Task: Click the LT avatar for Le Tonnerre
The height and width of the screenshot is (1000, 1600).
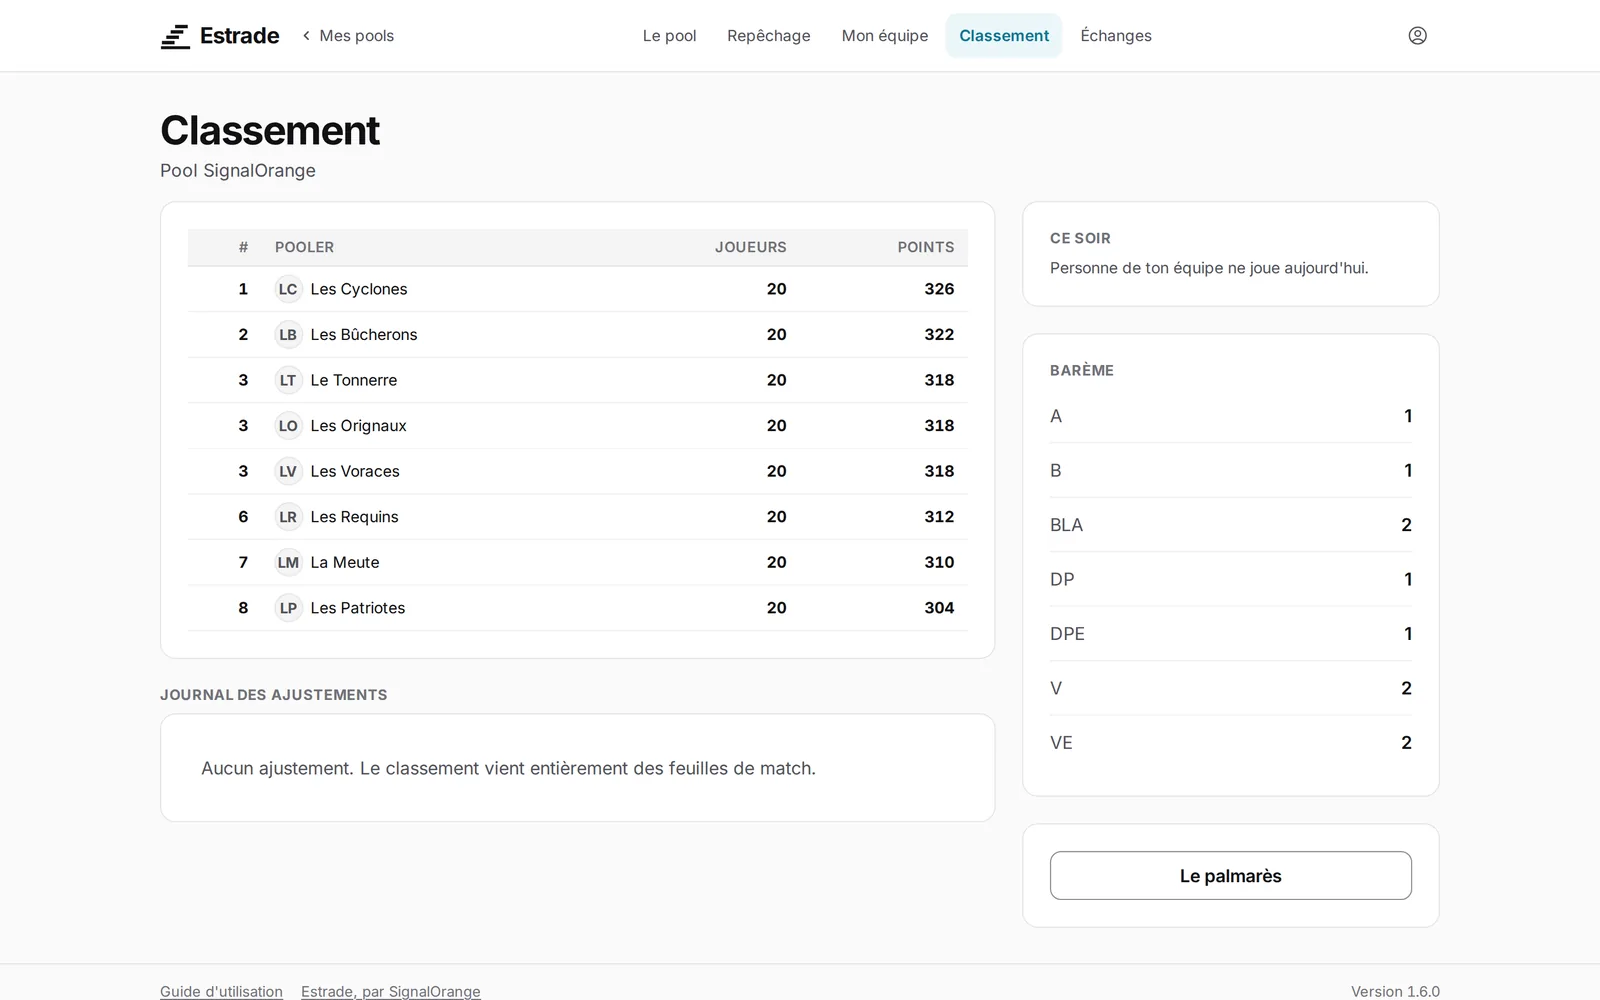Action: point(288,380)
